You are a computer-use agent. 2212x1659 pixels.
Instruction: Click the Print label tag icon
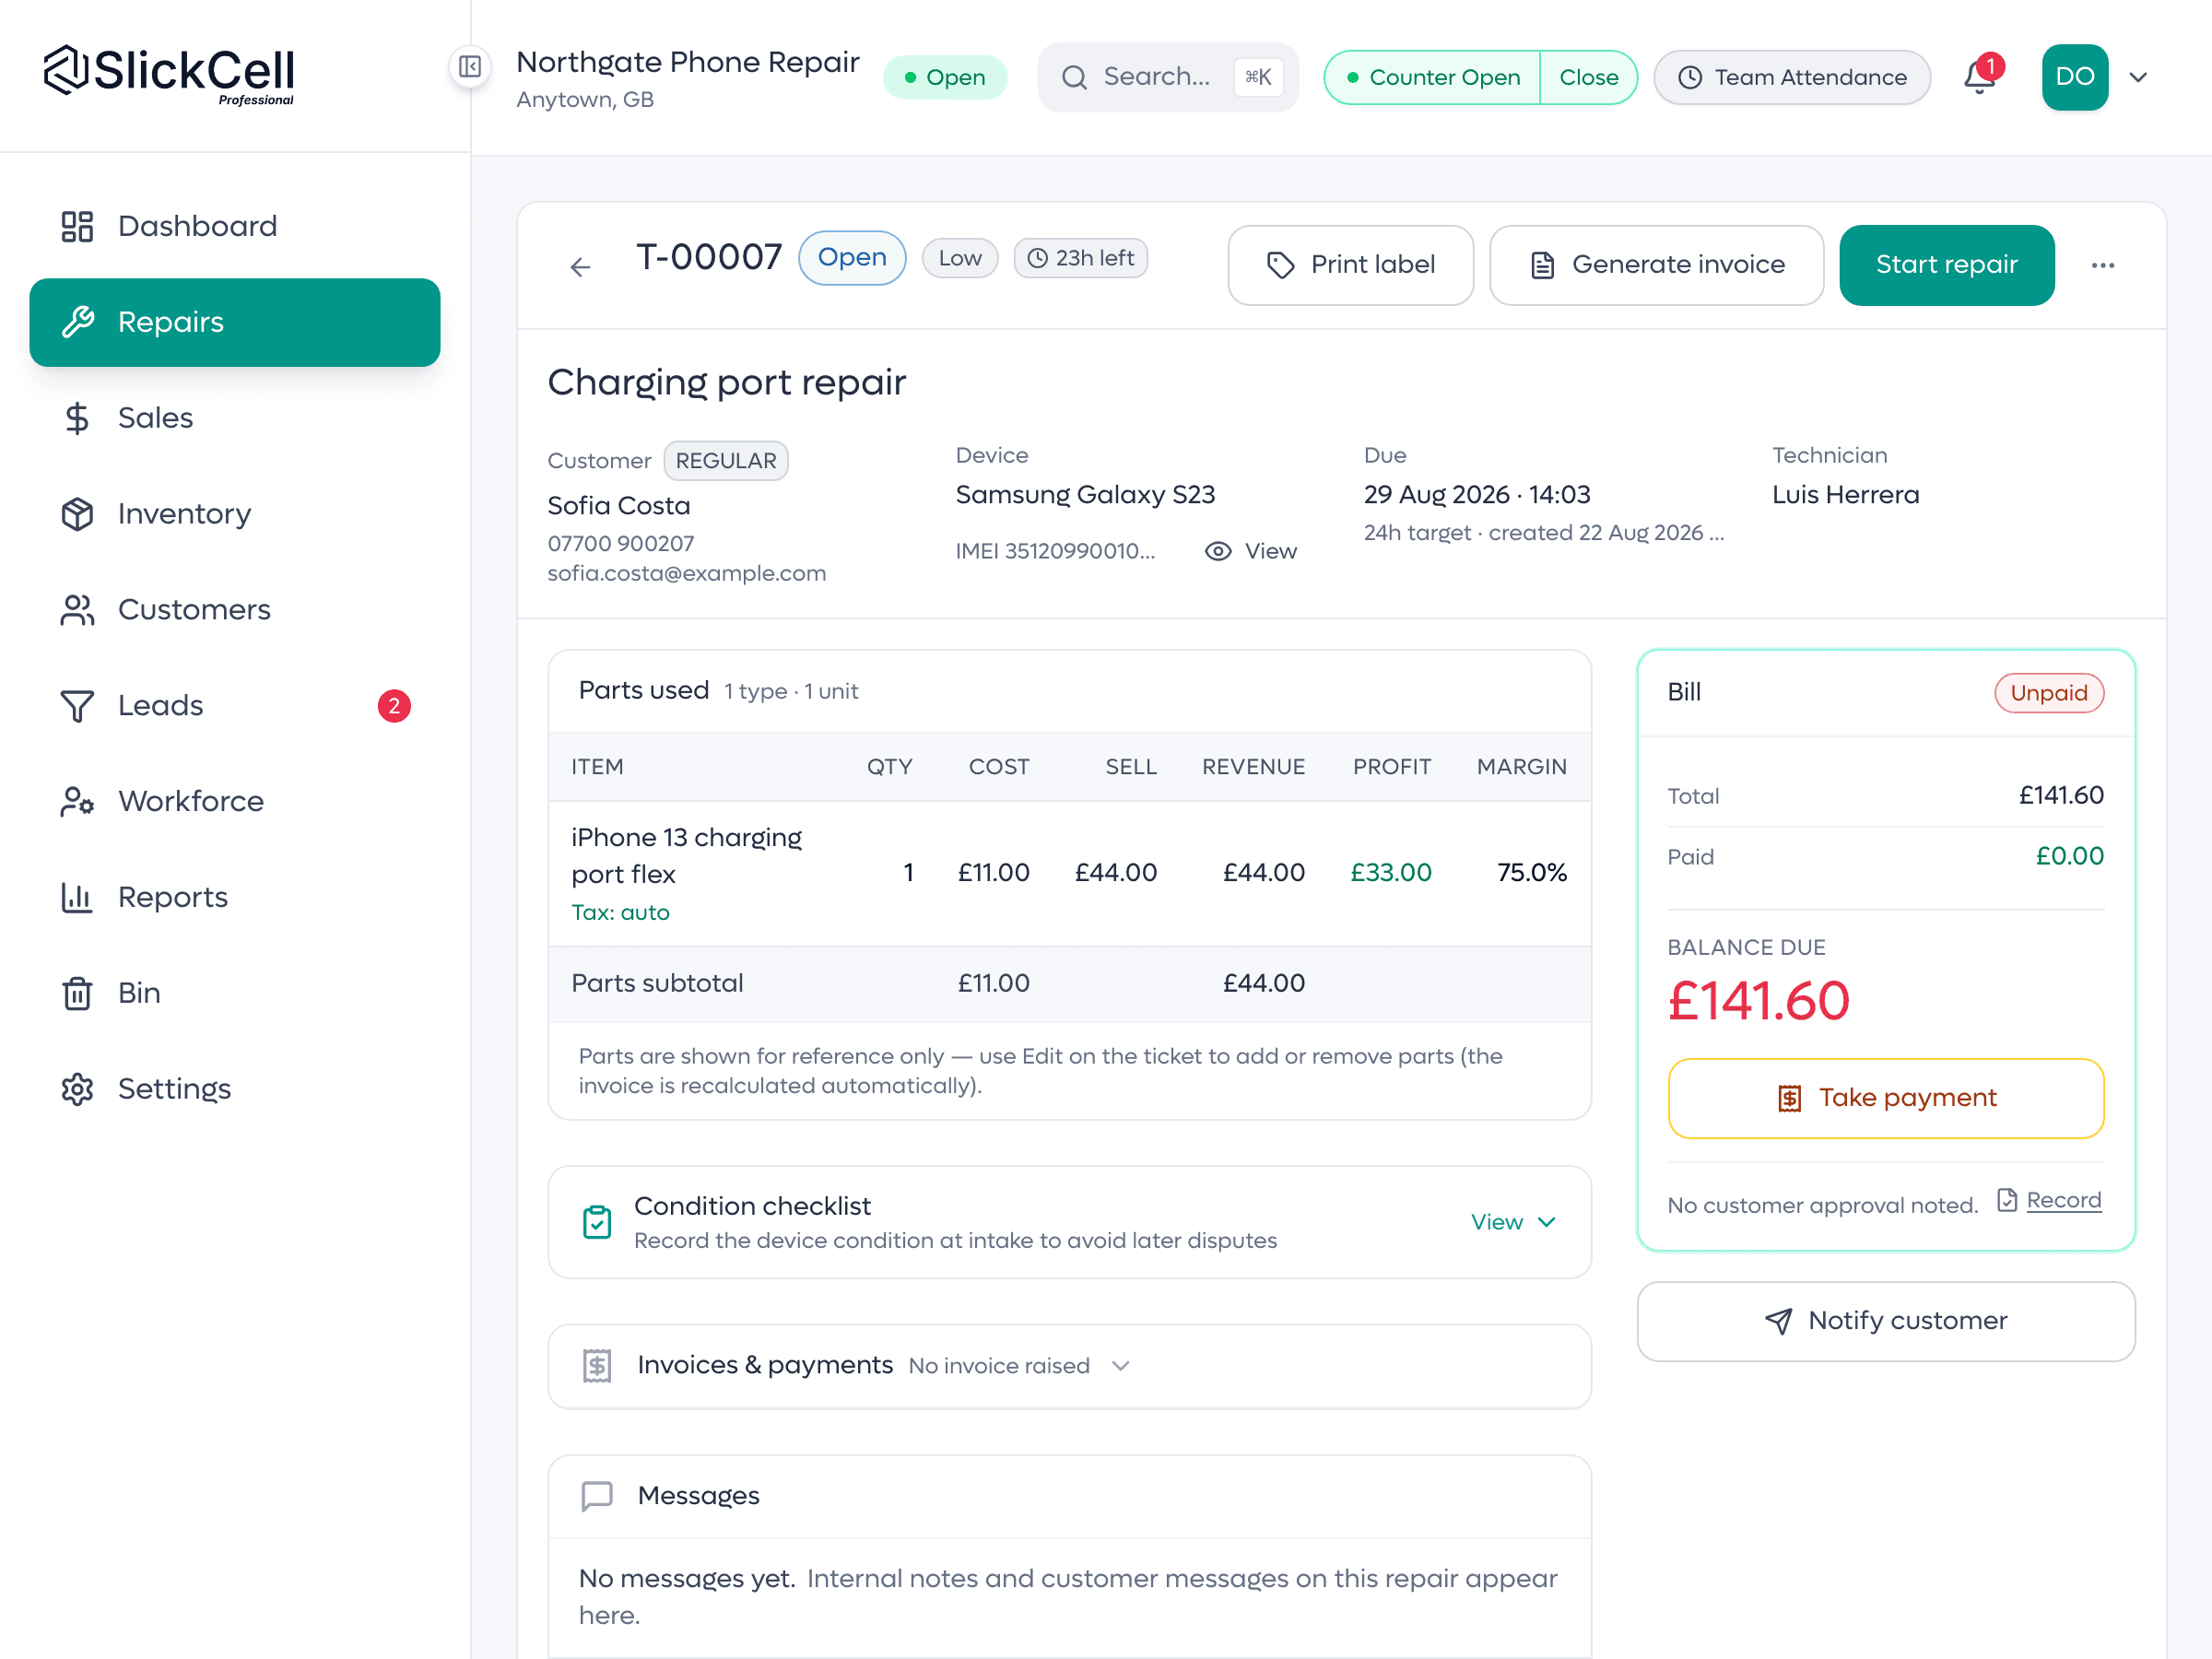[x=1280, y=265]
